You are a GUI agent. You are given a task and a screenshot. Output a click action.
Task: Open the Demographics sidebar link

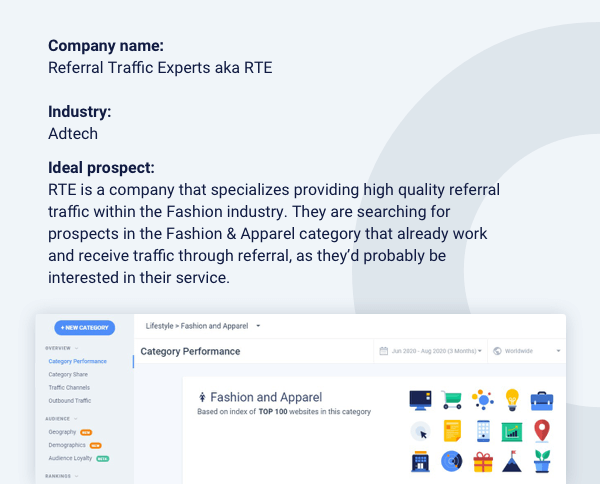click(67, 444)
